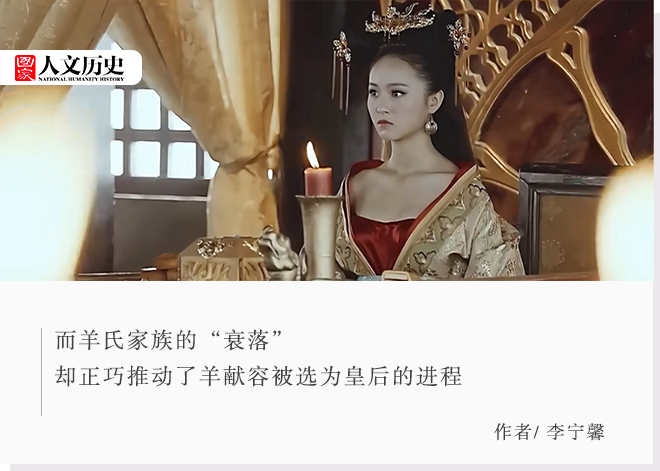Screen dimensions: 660x471
Task: Click the red and gold embroidered robe
Action: pyautogui.click(x=429, y=227)
